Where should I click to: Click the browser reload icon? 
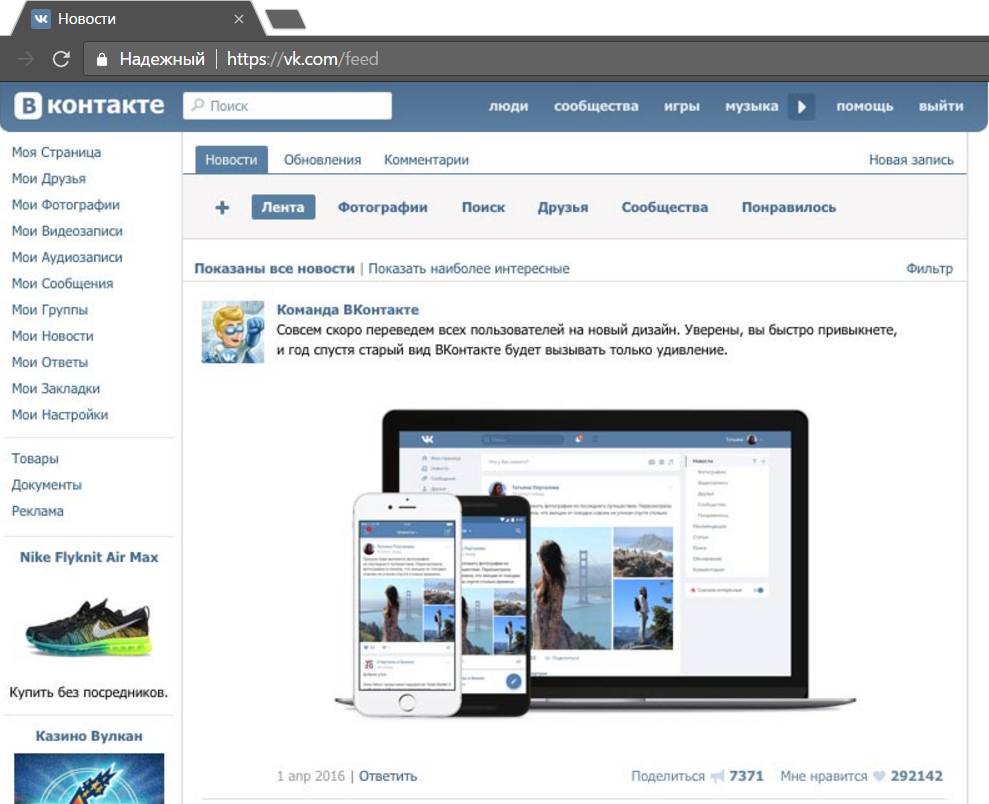coord(61,59)
